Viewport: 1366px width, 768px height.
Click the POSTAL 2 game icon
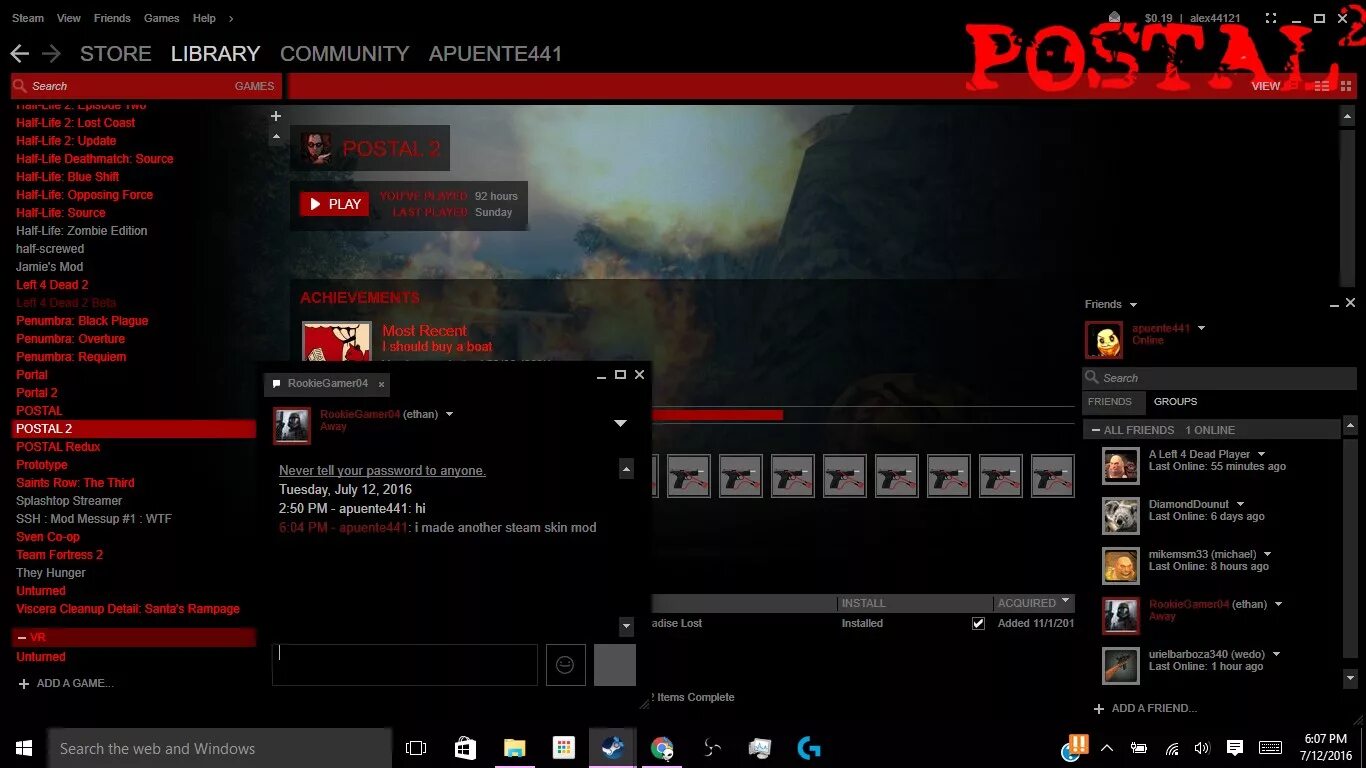(x=316, y=148)
